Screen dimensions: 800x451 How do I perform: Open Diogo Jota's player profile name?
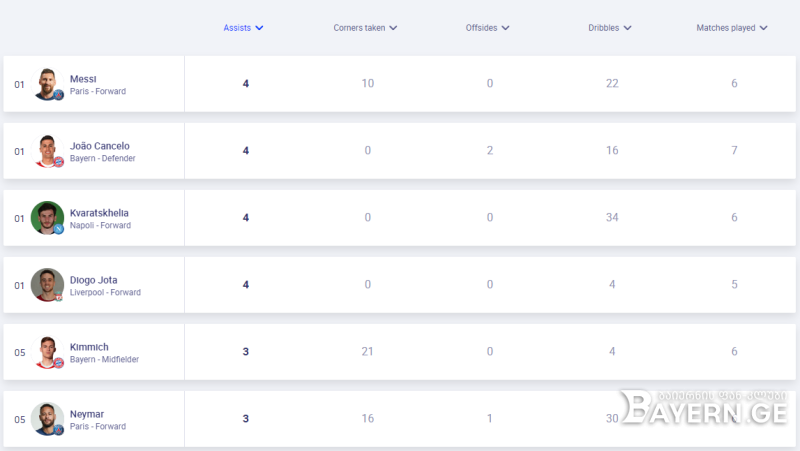point(93,280)
